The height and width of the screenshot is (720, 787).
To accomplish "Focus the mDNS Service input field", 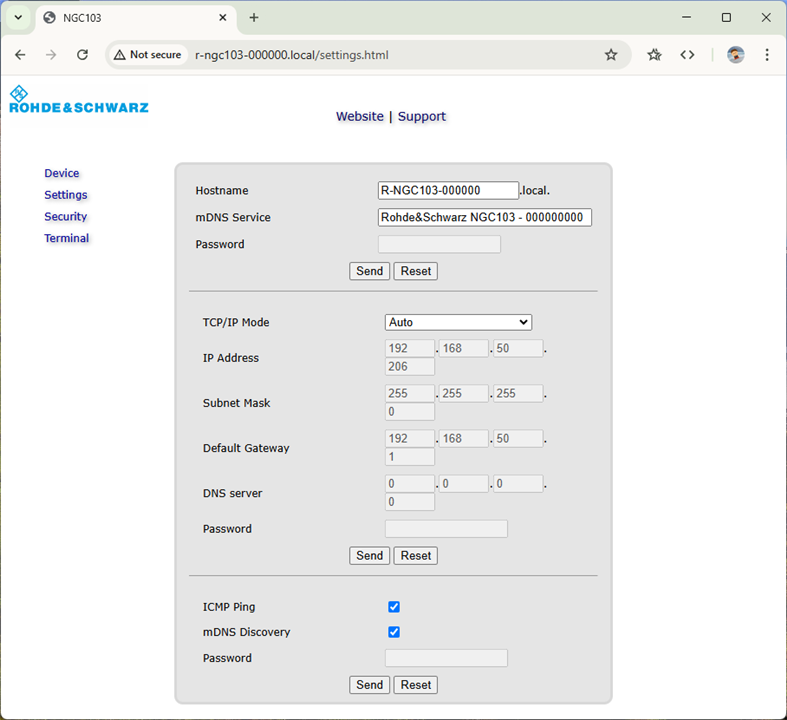I will tap(484, 217).
